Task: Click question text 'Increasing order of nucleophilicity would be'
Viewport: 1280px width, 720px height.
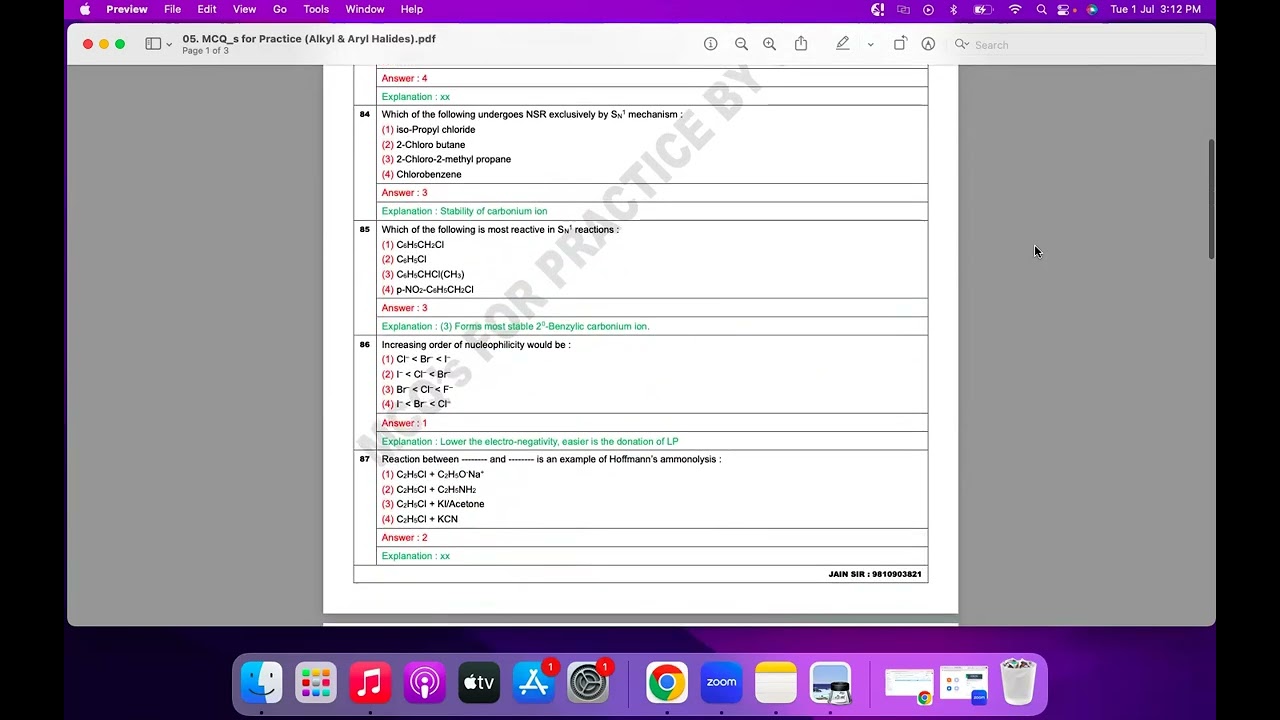Action: pyautogui.click(x=475, y=345)
